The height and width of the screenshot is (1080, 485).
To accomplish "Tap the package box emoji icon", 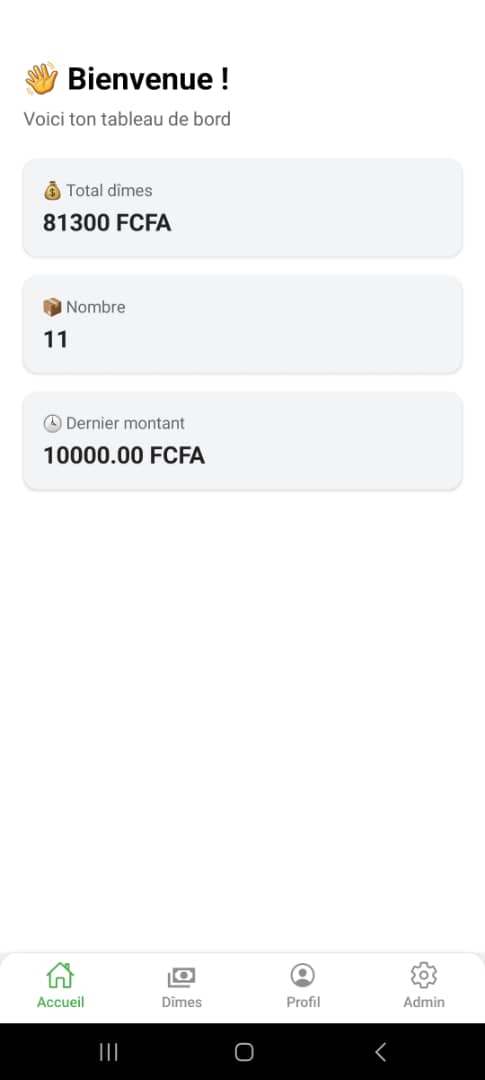I will click(x=52, y=307).
